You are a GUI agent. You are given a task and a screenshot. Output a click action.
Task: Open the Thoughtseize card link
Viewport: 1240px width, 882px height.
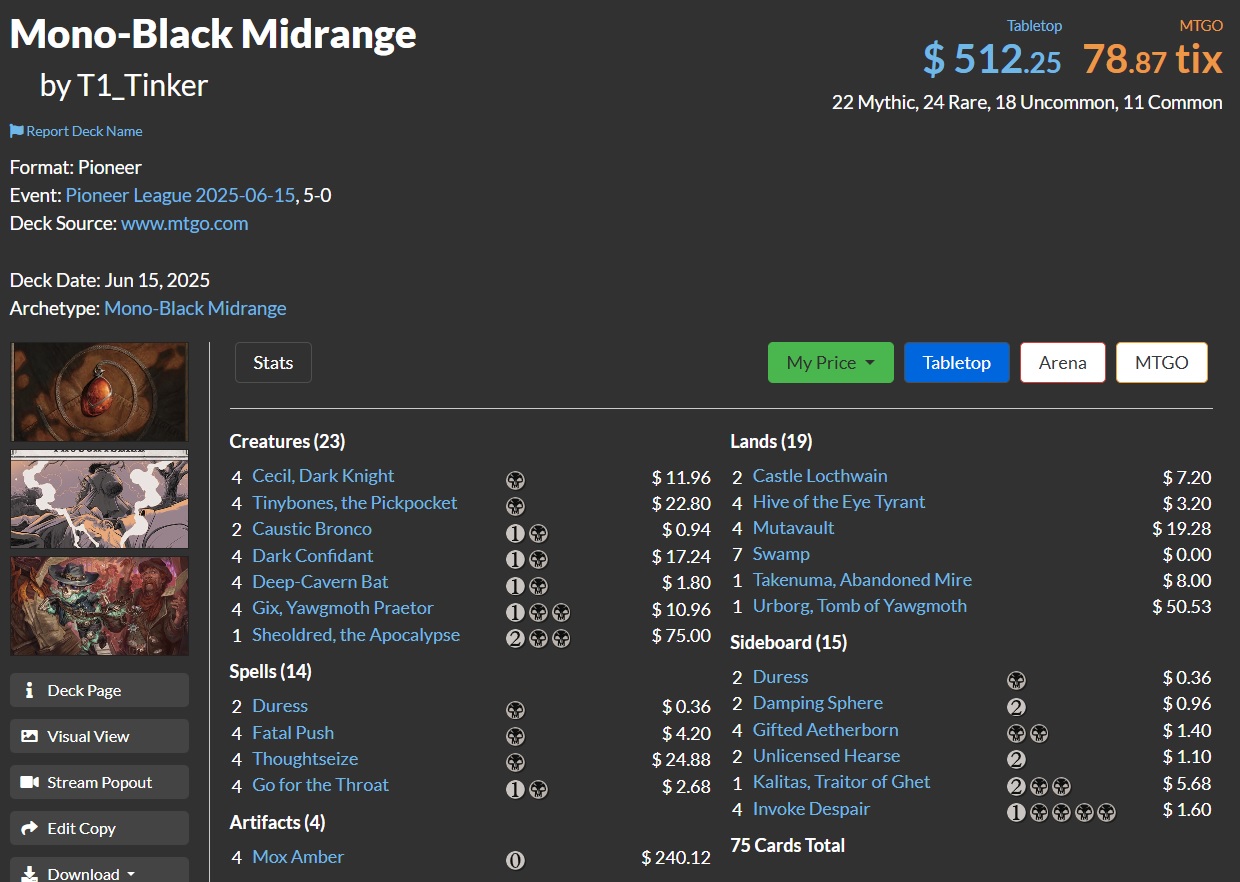tap(305, 758)
